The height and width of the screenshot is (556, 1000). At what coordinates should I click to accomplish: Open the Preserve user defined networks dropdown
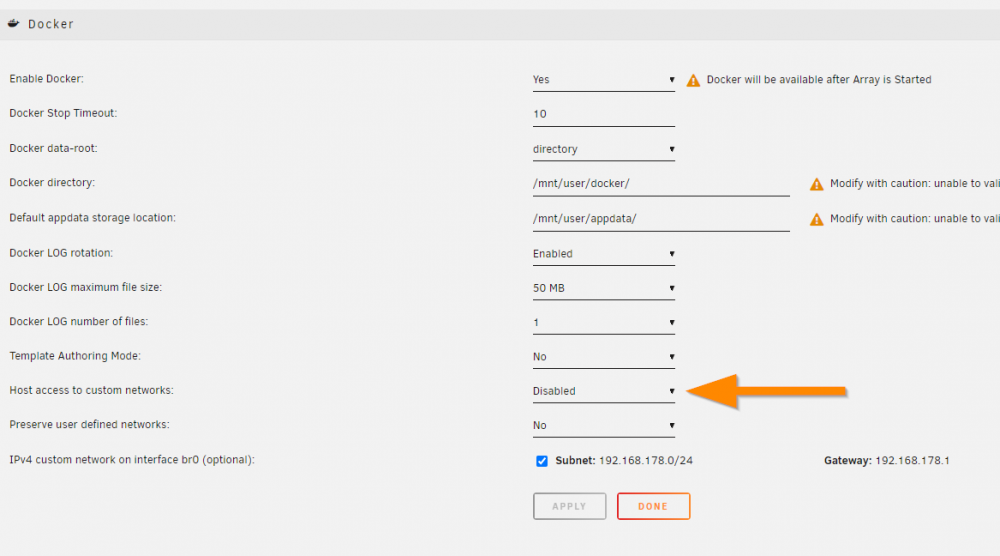pos(603,425)
